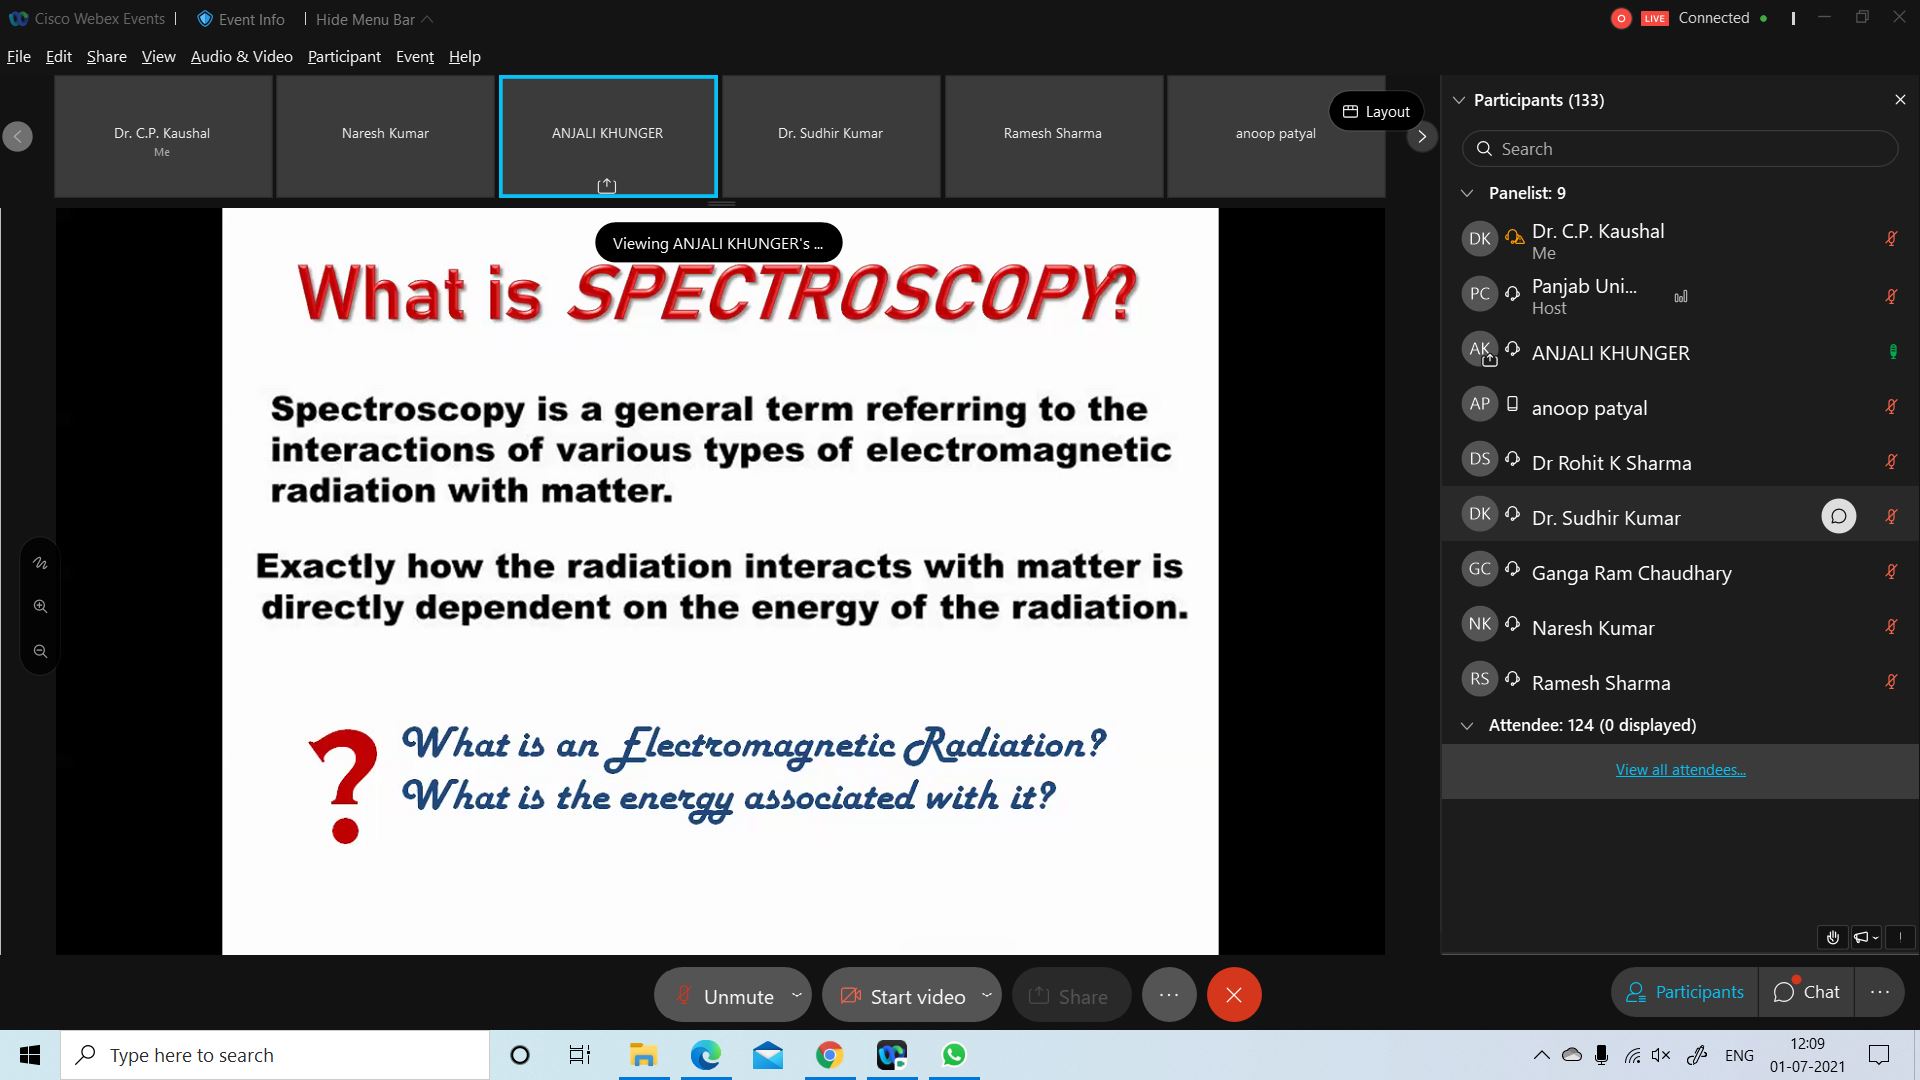Select the annotate pen tool on left sidebar
The image size is (1920, 1080).
(x=40, y=563)
